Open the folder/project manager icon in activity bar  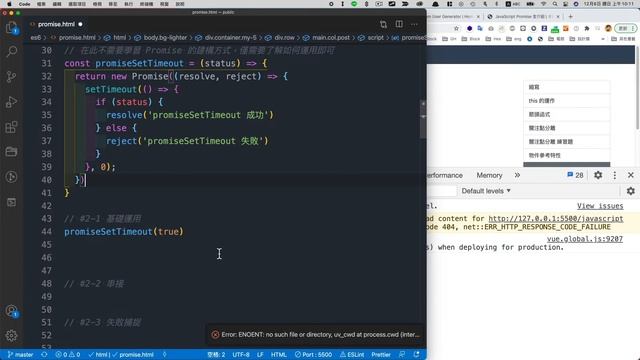tap(11, 152)
